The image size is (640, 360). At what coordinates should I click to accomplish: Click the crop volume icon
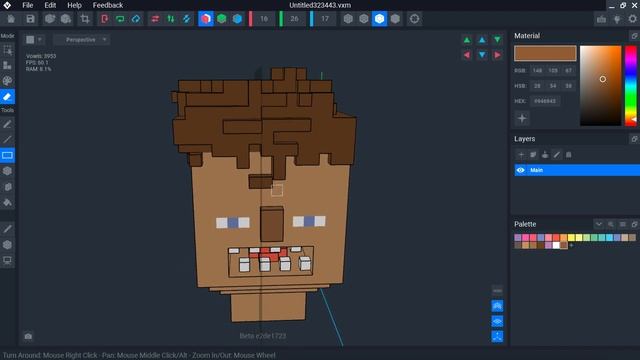click(85, 19)
